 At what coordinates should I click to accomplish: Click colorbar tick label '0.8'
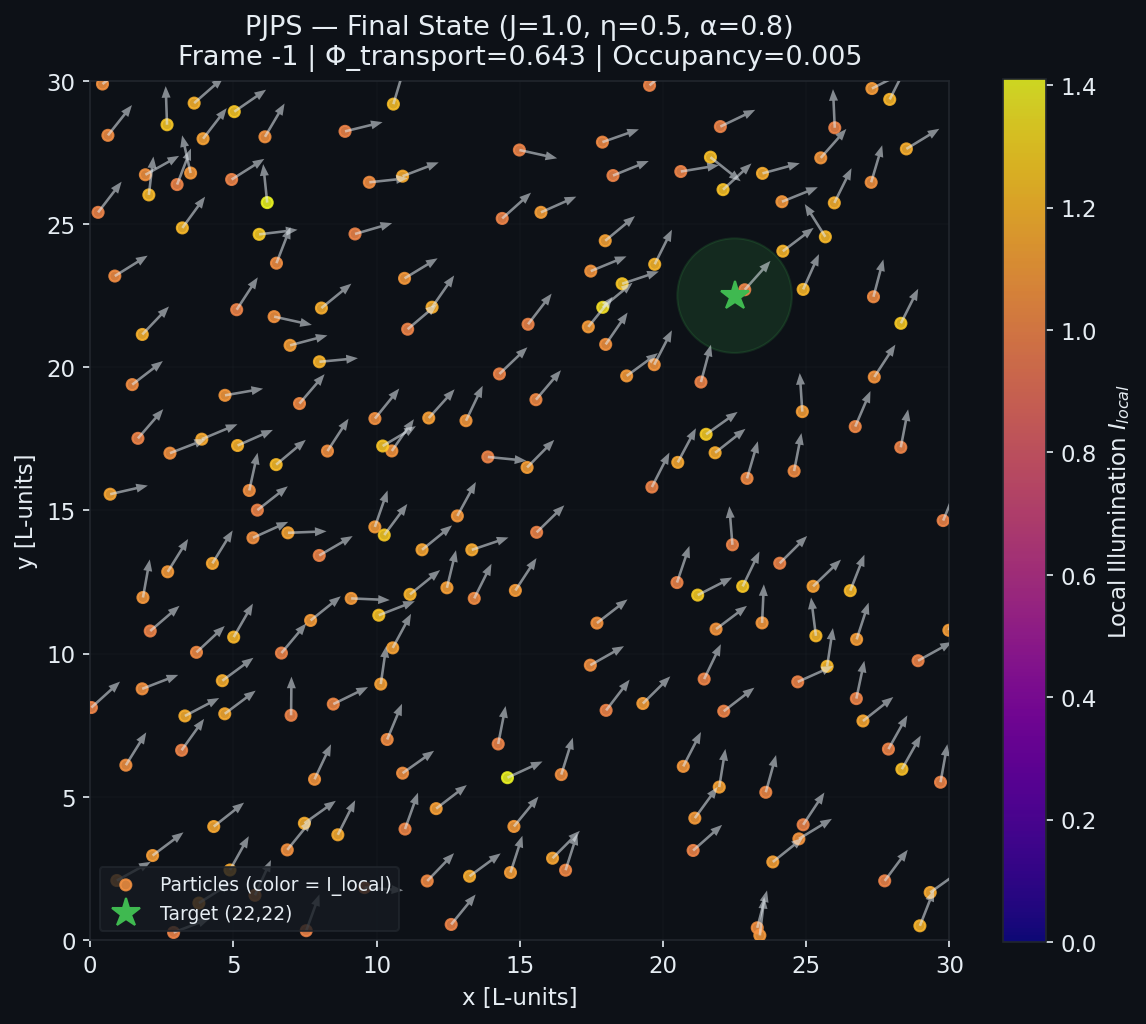[1078, 454]
